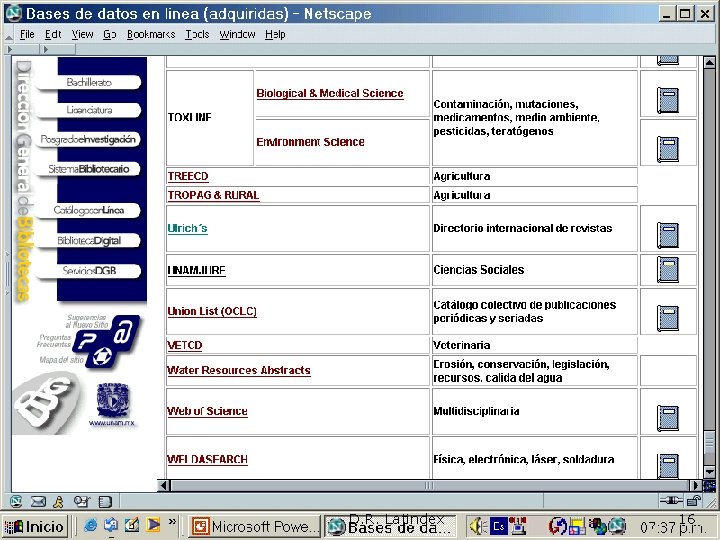Click the horizontal scrollbar right arrow
This screenshot has width=720, height=540.
tap(696, 485)
